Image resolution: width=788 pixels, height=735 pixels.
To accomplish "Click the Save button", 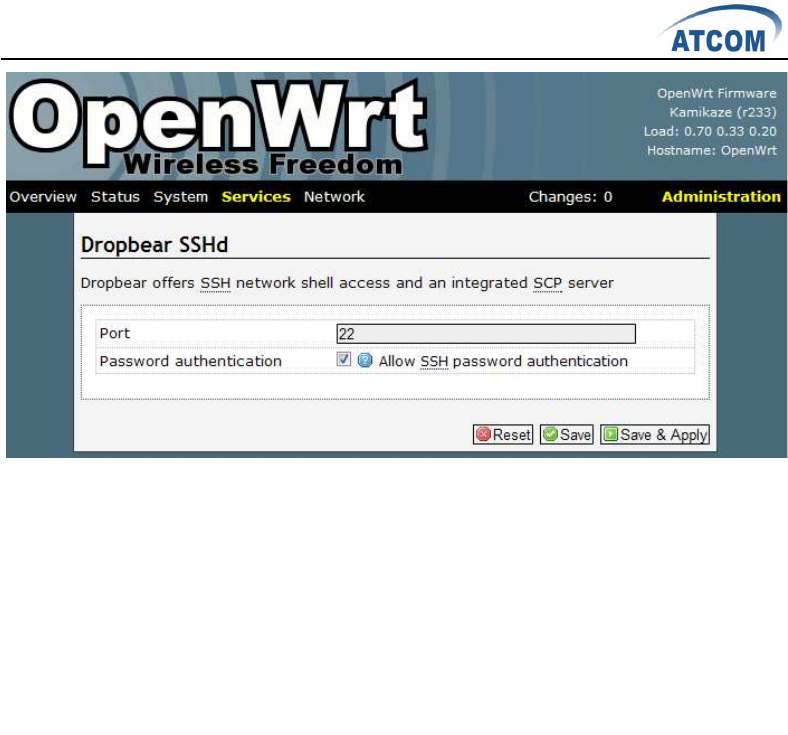I will [566, 435].
